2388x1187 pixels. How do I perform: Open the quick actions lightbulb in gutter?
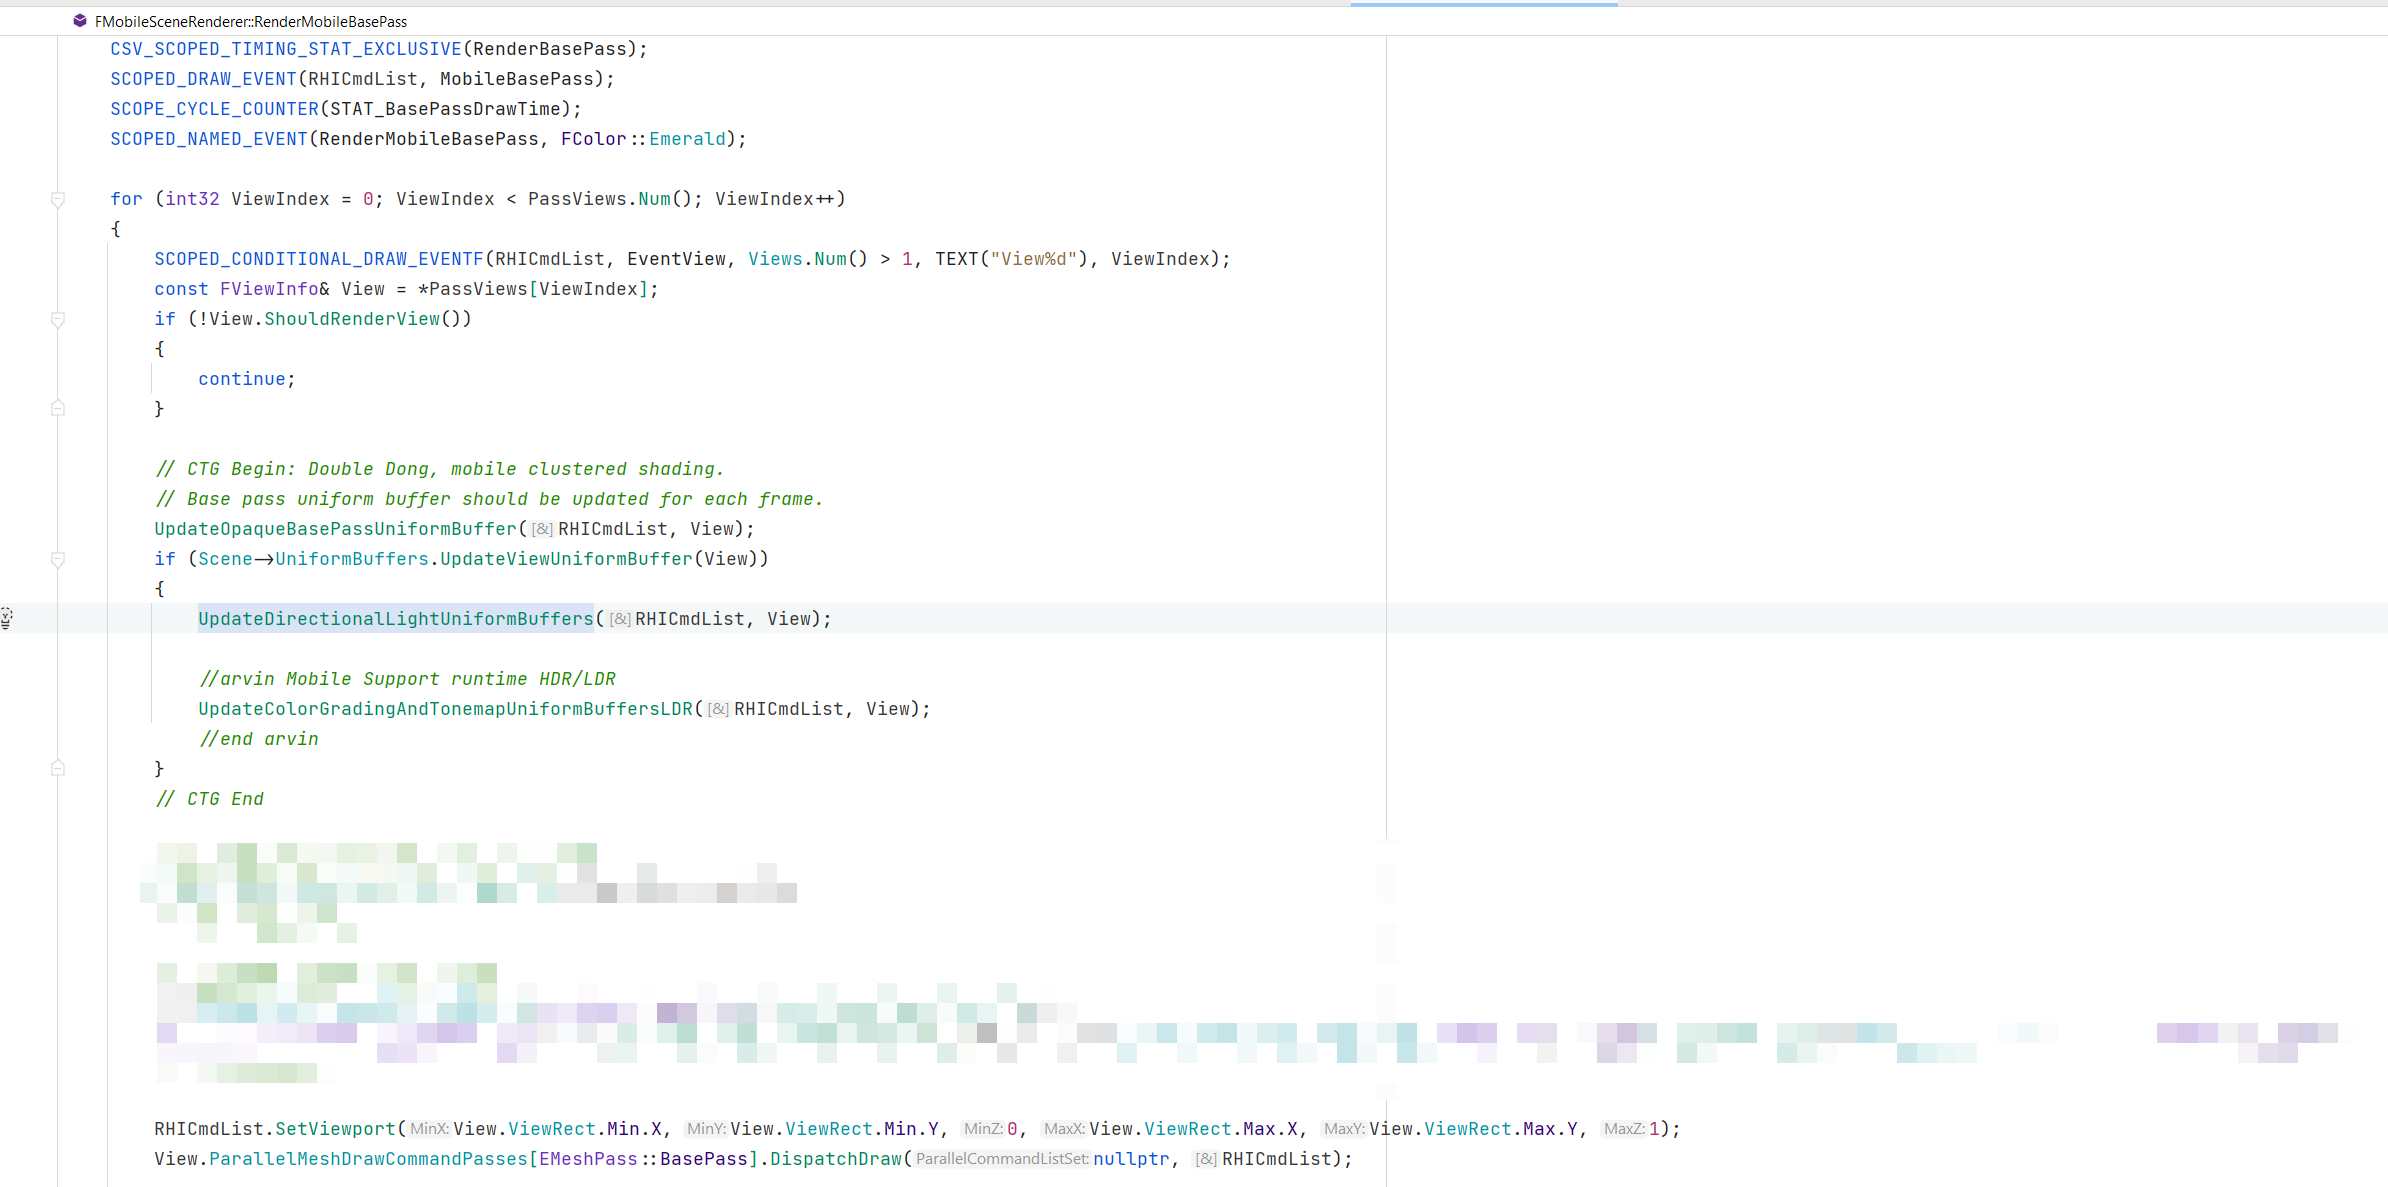[x=7, y=618]
